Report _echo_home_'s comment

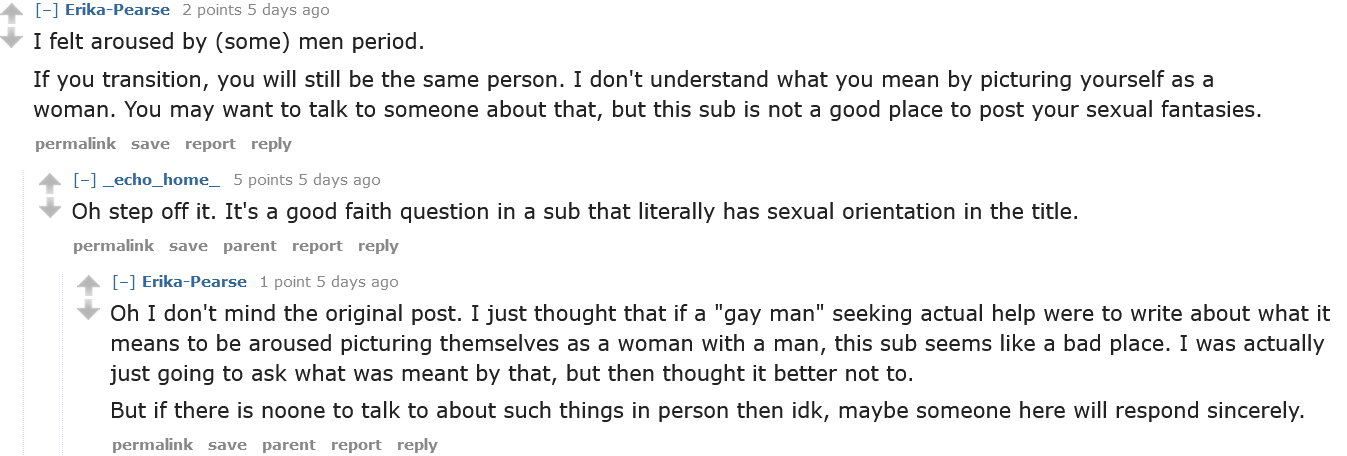click(317, 246)
